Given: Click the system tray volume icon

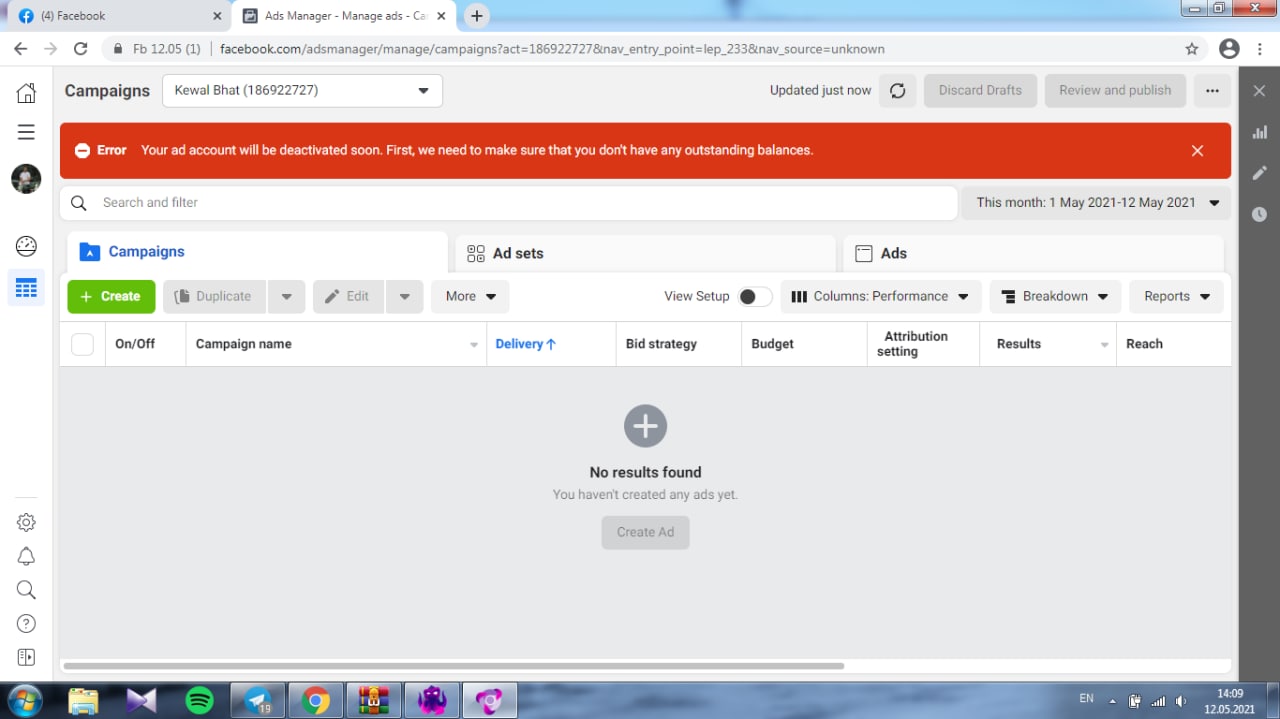Looking at the screenshot, I should (x=1181, y=701).
